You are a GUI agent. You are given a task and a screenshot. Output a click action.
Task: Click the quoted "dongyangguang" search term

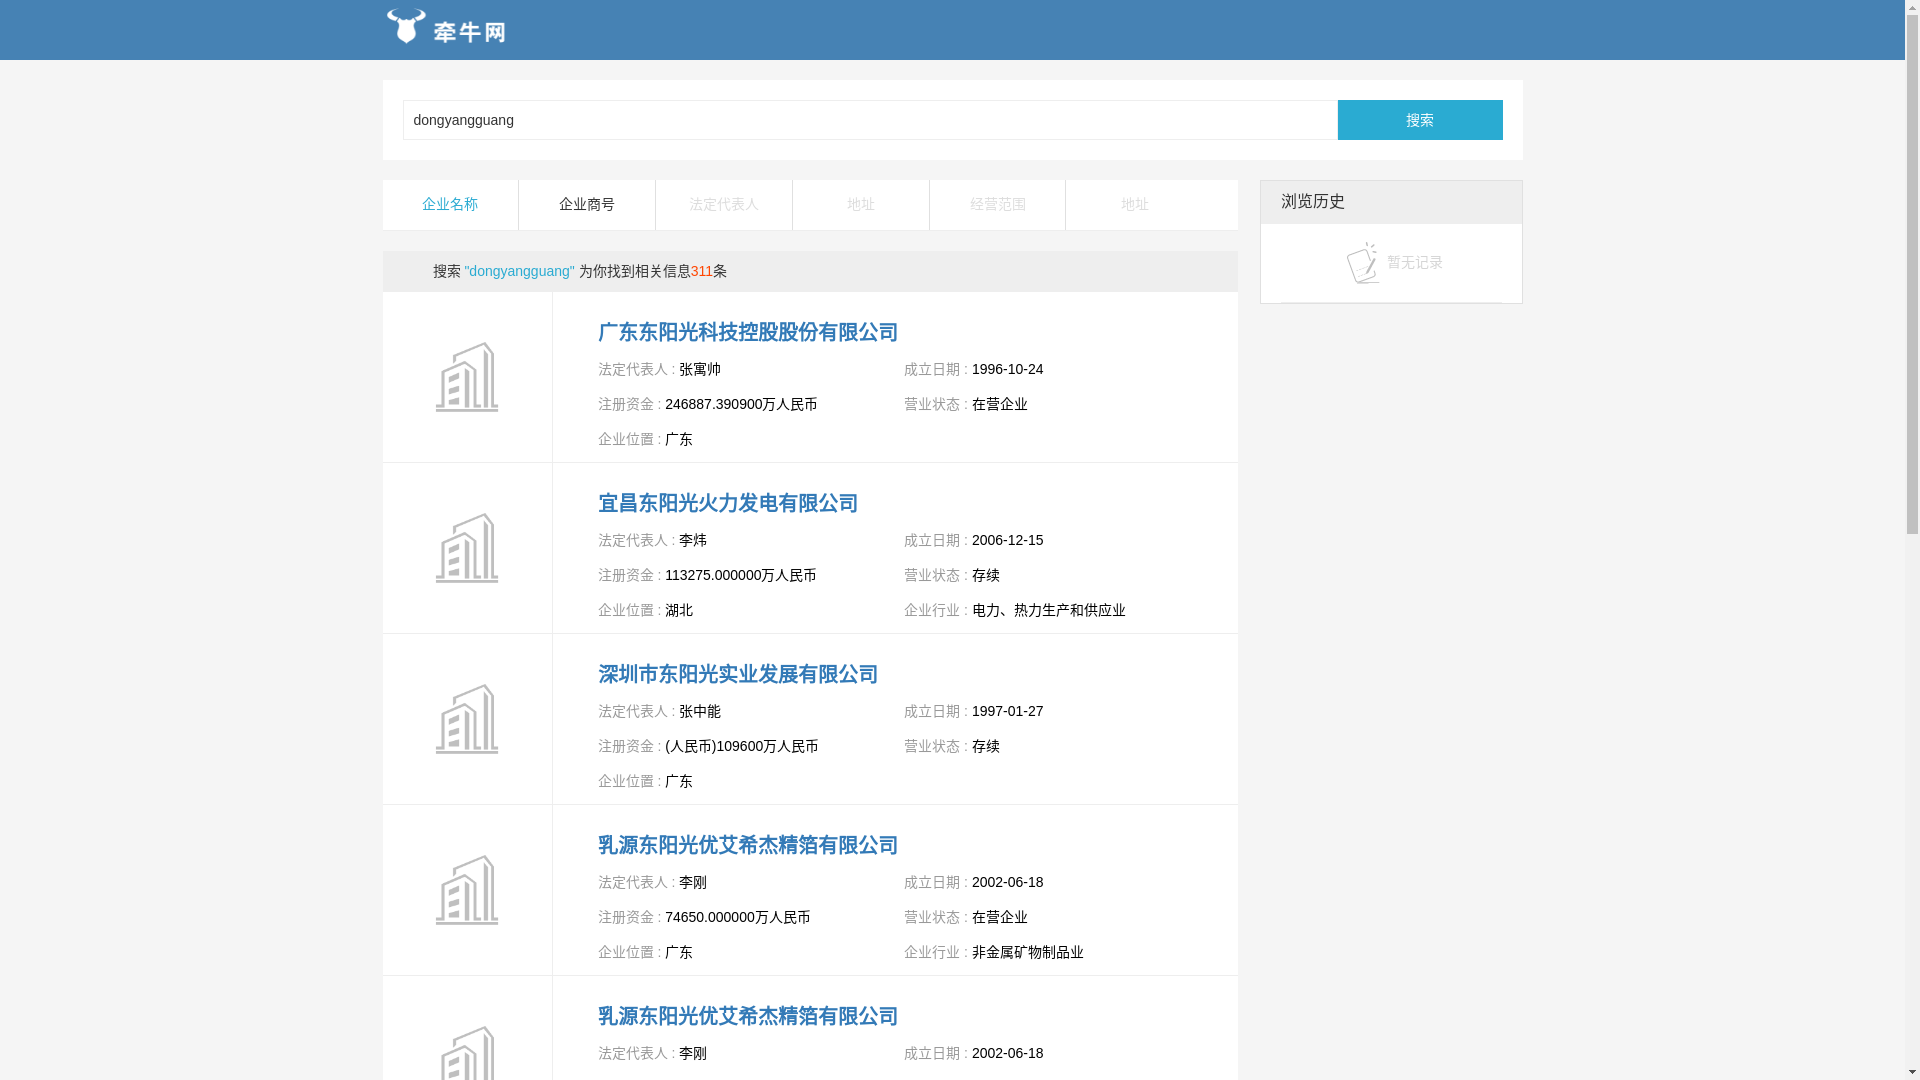tap(520, 271)
